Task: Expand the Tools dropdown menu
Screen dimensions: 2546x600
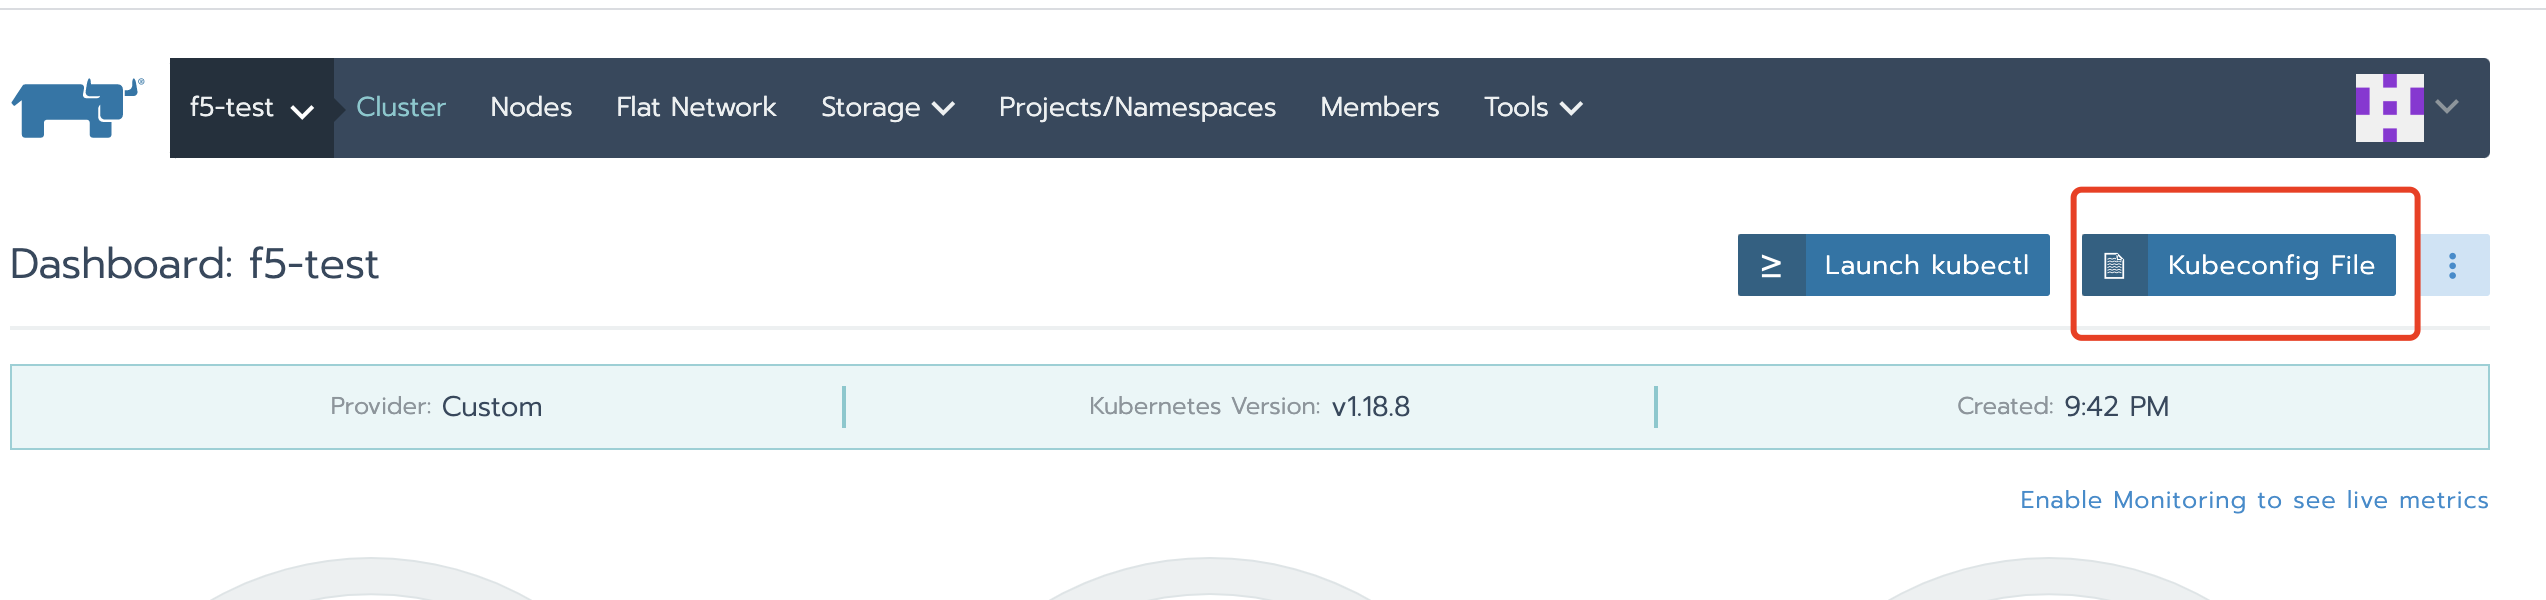Action: pos(1533,107)
